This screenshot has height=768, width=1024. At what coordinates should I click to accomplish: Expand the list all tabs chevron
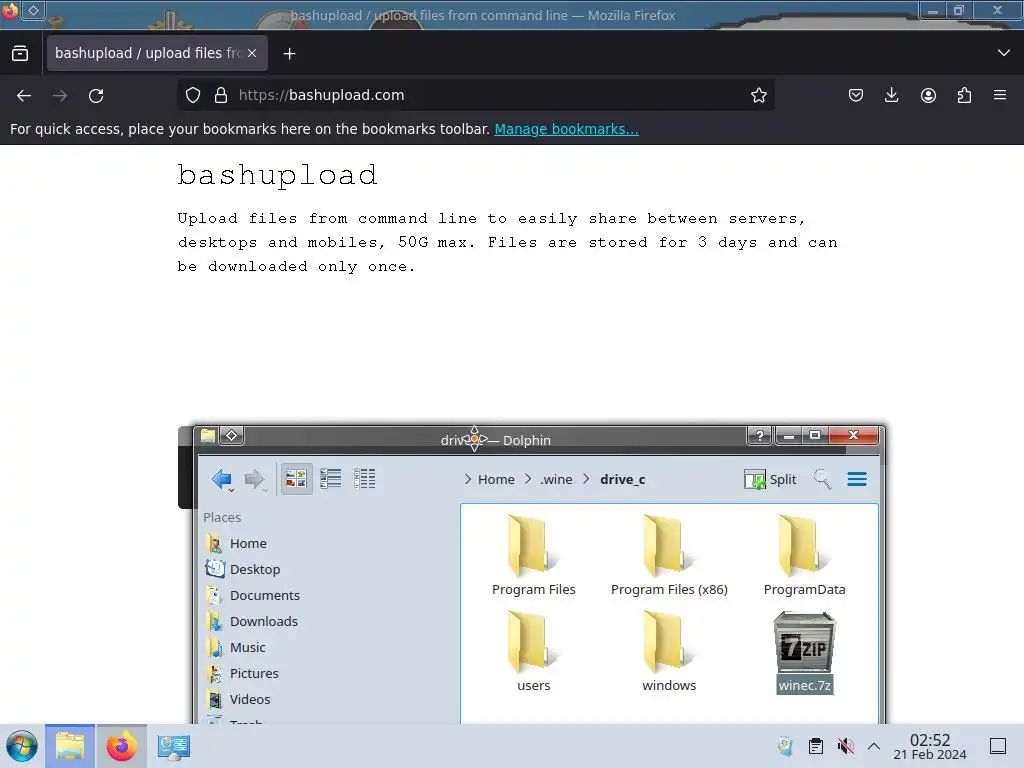coord(1004,53)
